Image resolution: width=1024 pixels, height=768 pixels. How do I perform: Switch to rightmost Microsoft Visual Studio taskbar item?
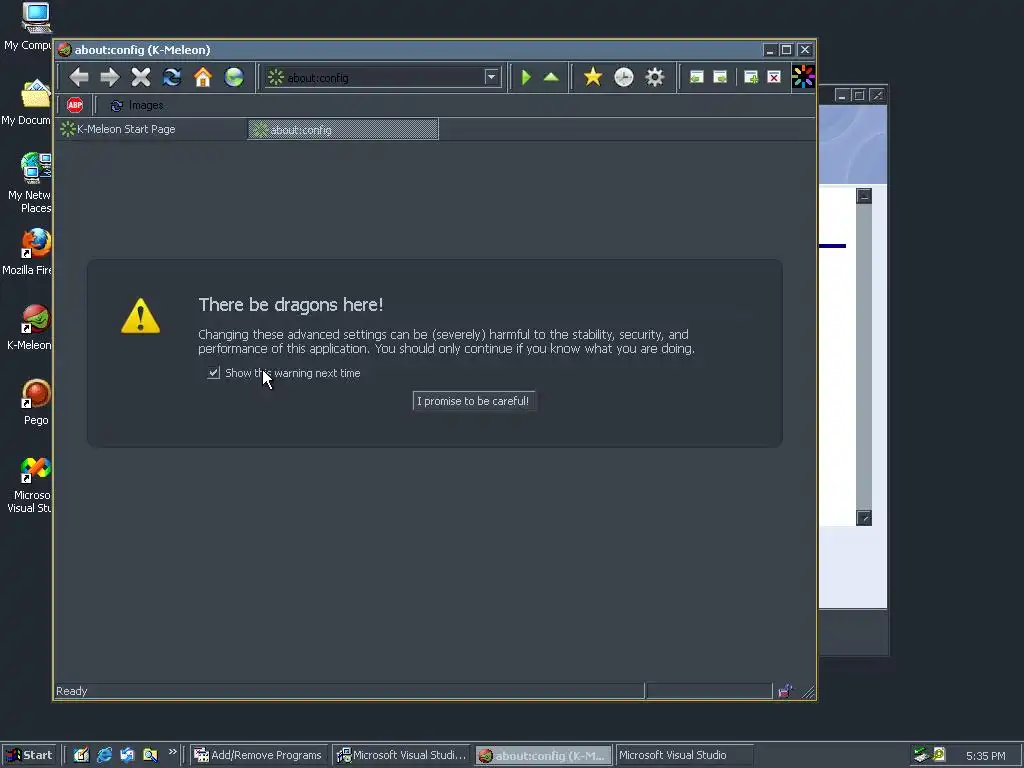(684, 755)
